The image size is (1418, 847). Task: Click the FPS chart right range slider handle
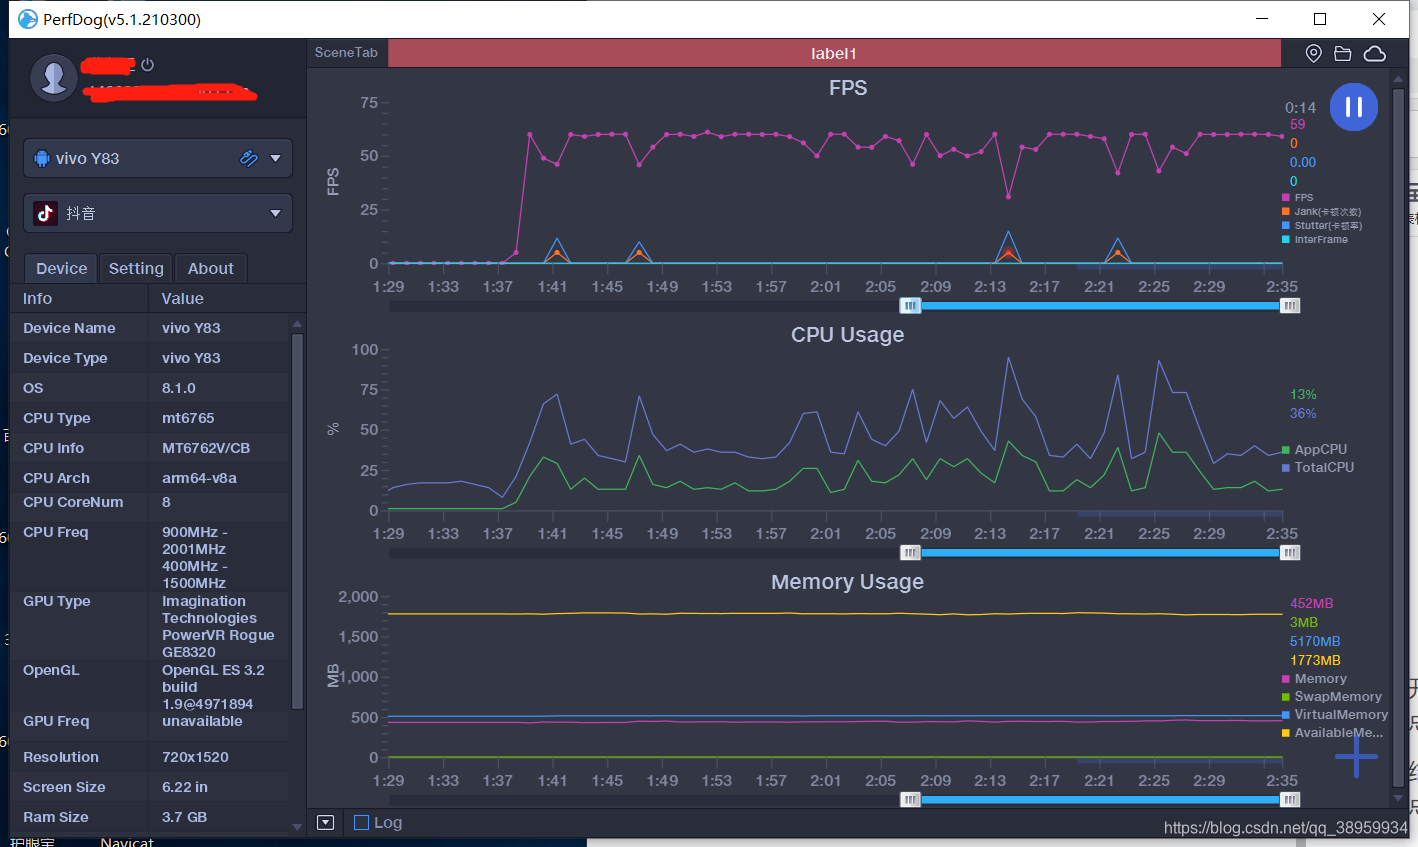click(1290, 305)
